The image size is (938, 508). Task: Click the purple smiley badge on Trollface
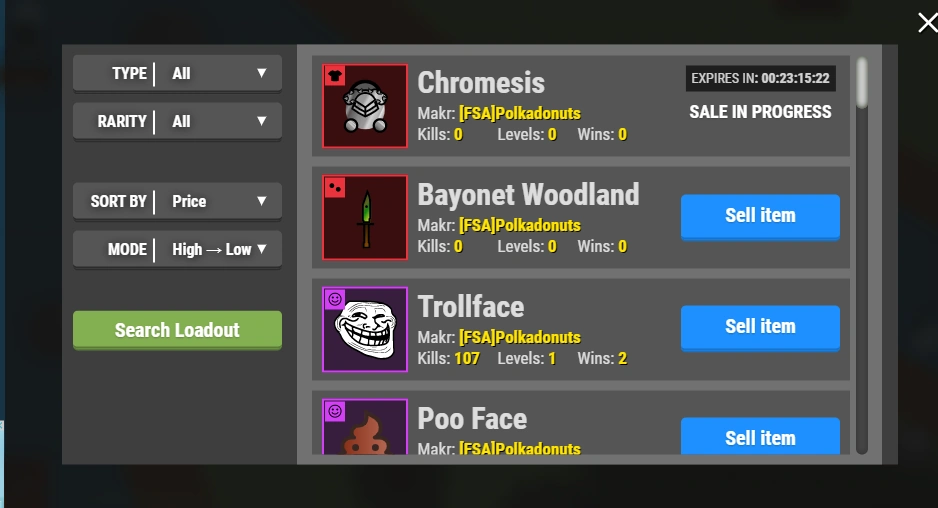click(335, 299)
